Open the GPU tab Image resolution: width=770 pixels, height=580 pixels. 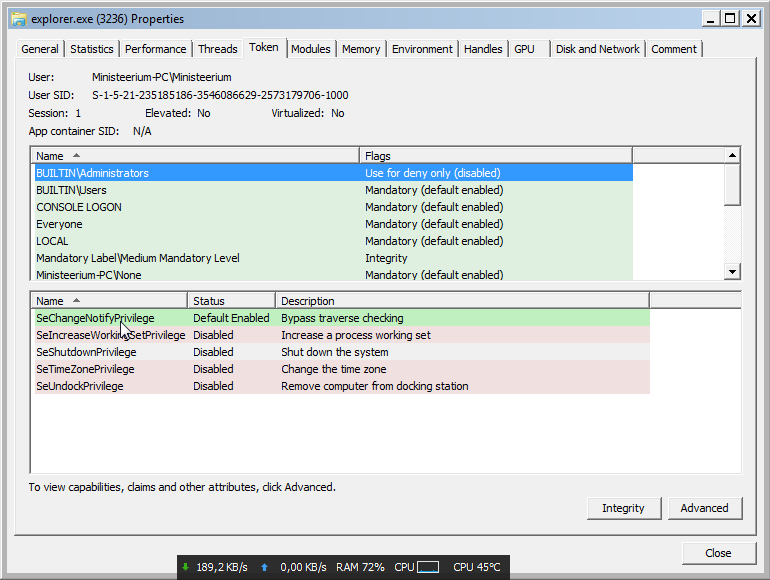524,49
